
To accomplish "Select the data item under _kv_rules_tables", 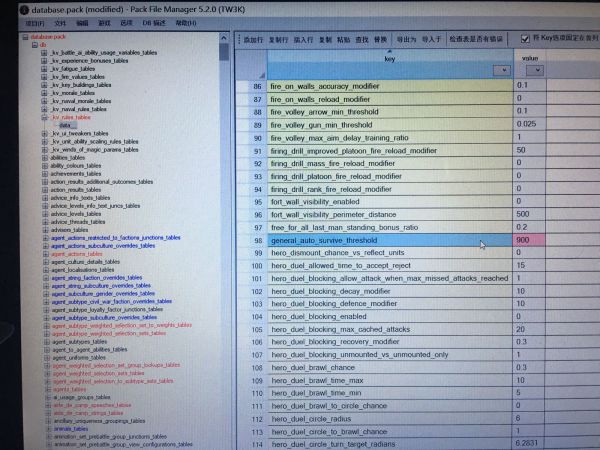I will click(x=65, y=126).
